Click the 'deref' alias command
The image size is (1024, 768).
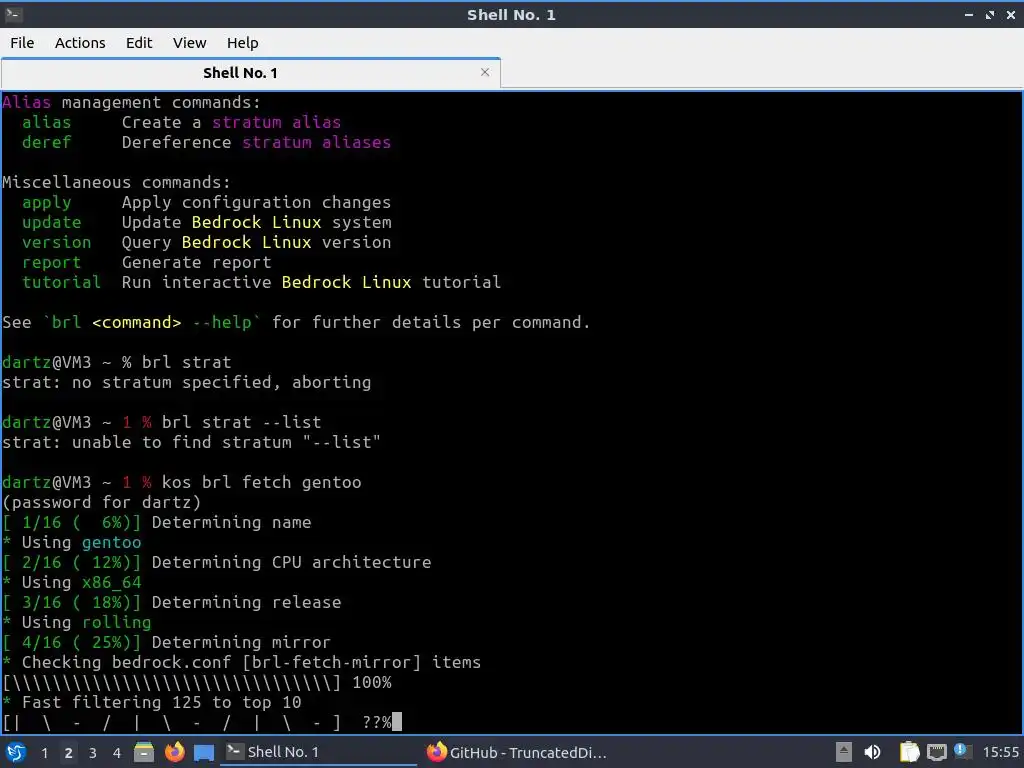[x=46, y=142]
